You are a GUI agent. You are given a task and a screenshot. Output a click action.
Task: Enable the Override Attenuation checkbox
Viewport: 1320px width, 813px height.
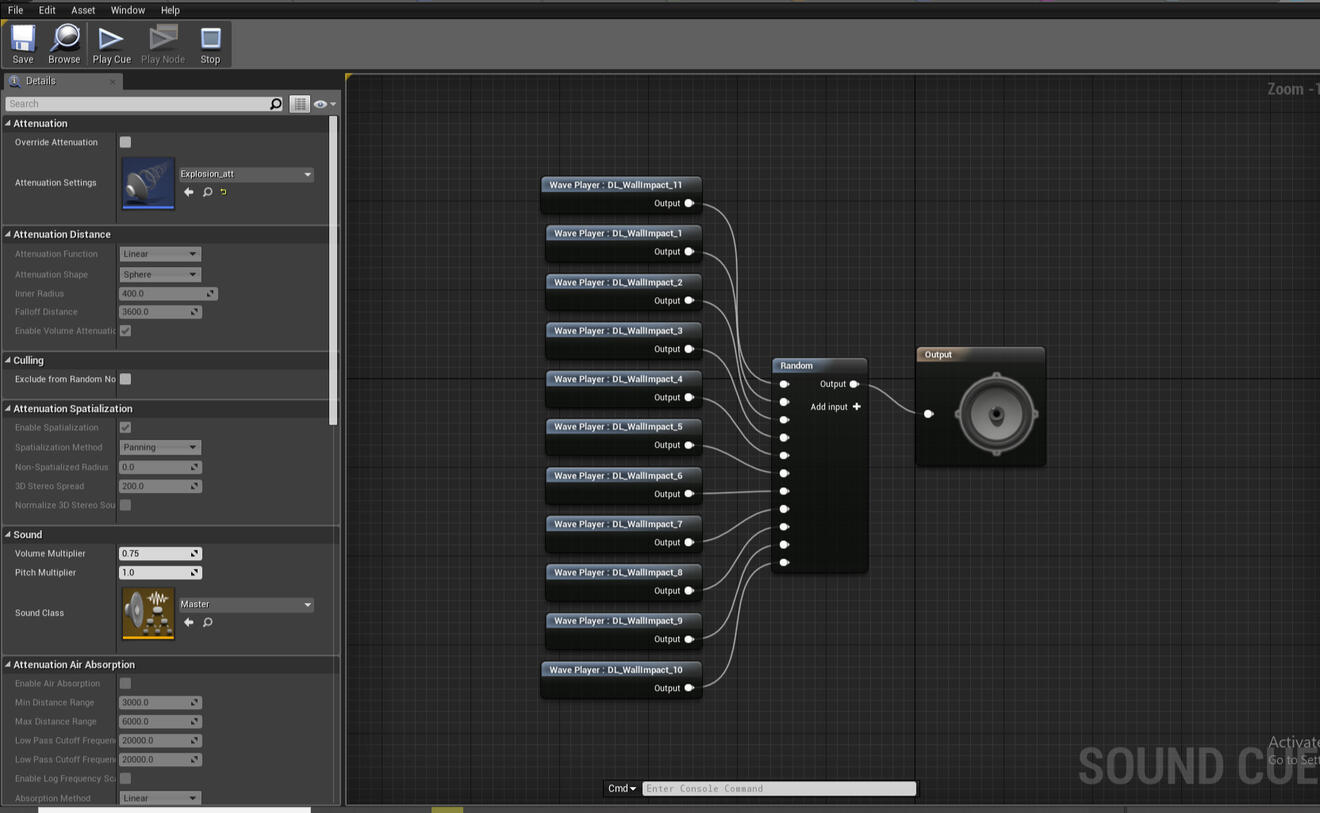(x=125, y=142)
